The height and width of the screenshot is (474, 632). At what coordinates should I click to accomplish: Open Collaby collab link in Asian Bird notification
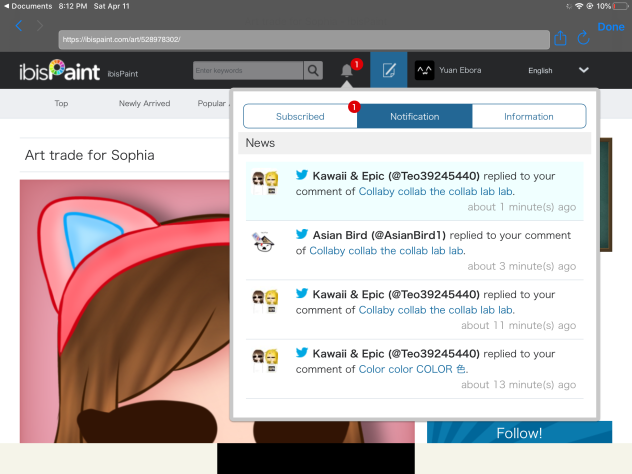(x=386, y=251)
